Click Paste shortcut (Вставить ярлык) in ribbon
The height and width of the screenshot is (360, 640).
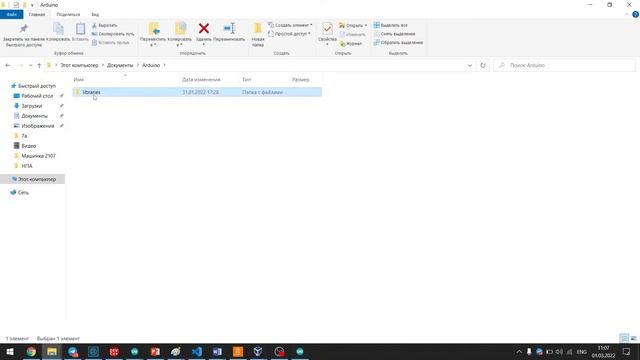tap(110, 42)
